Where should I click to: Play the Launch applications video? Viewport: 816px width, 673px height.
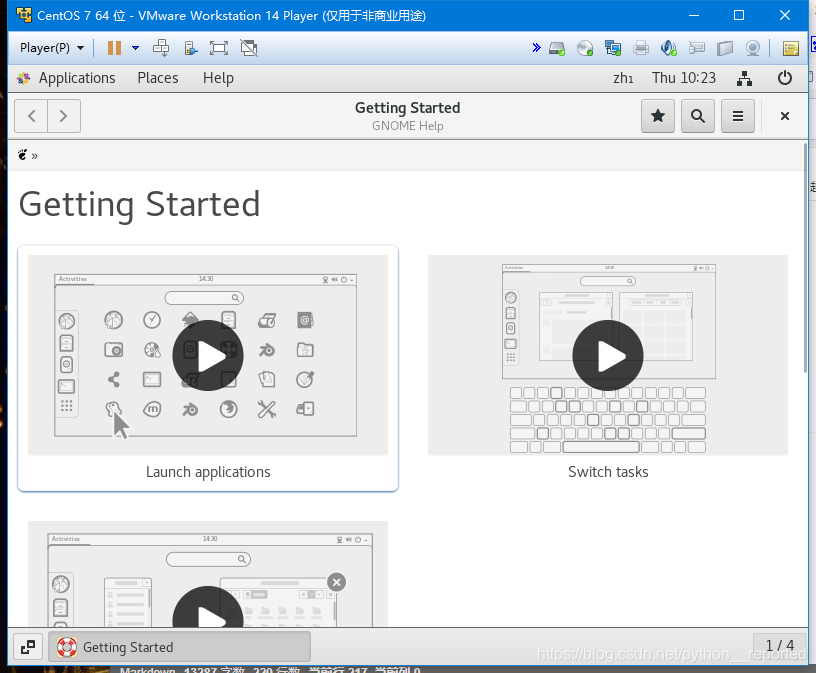click(208, 355)
